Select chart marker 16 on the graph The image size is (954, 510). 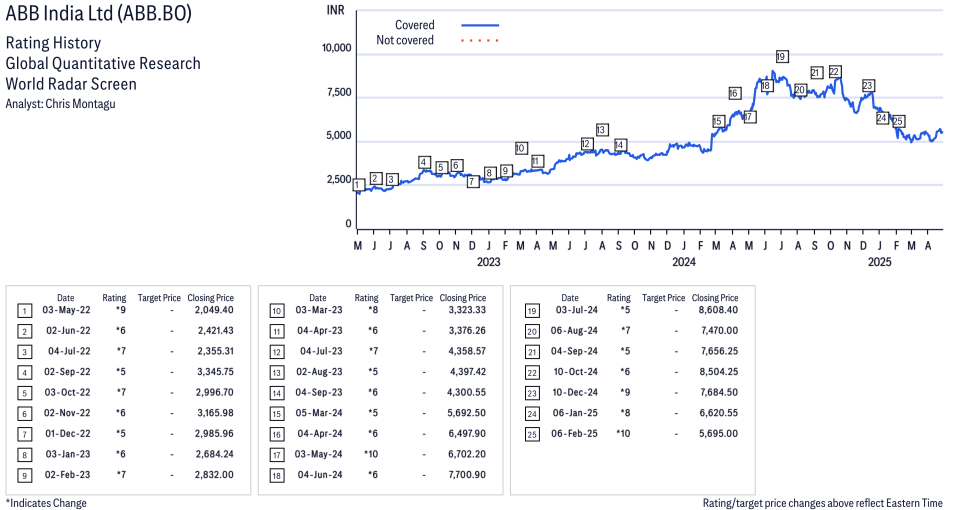click(x=734, y=93)
